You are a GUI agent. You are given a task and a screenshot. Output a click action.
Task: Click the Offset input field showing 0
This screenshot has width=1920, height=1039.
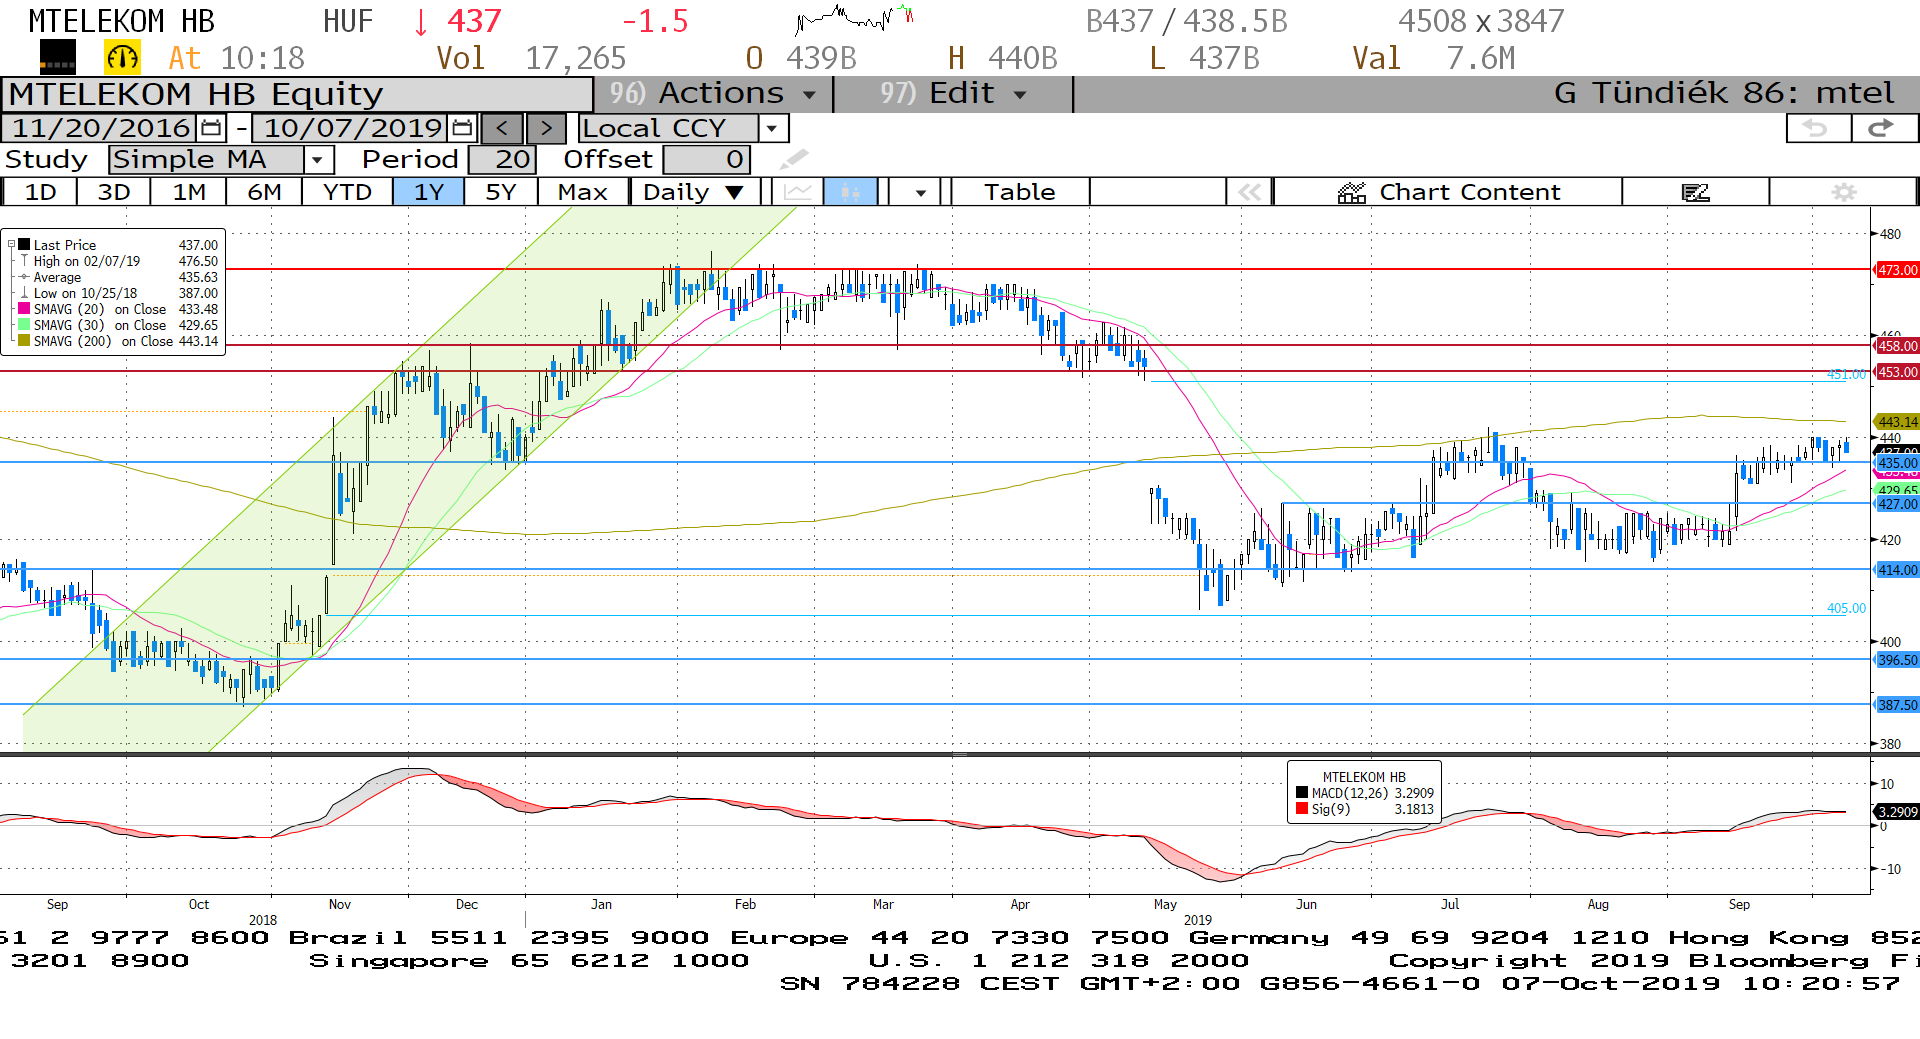click(x=706, y=159)
